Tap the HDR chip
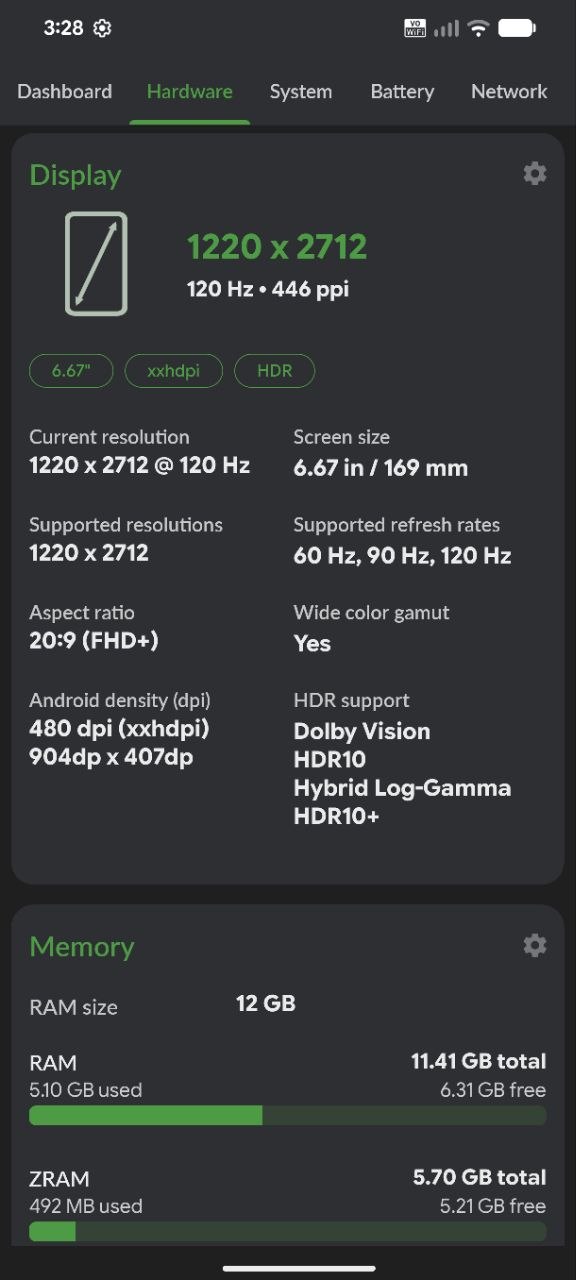This screenshot has height=1280, width=576. click(x=275, y=370)
